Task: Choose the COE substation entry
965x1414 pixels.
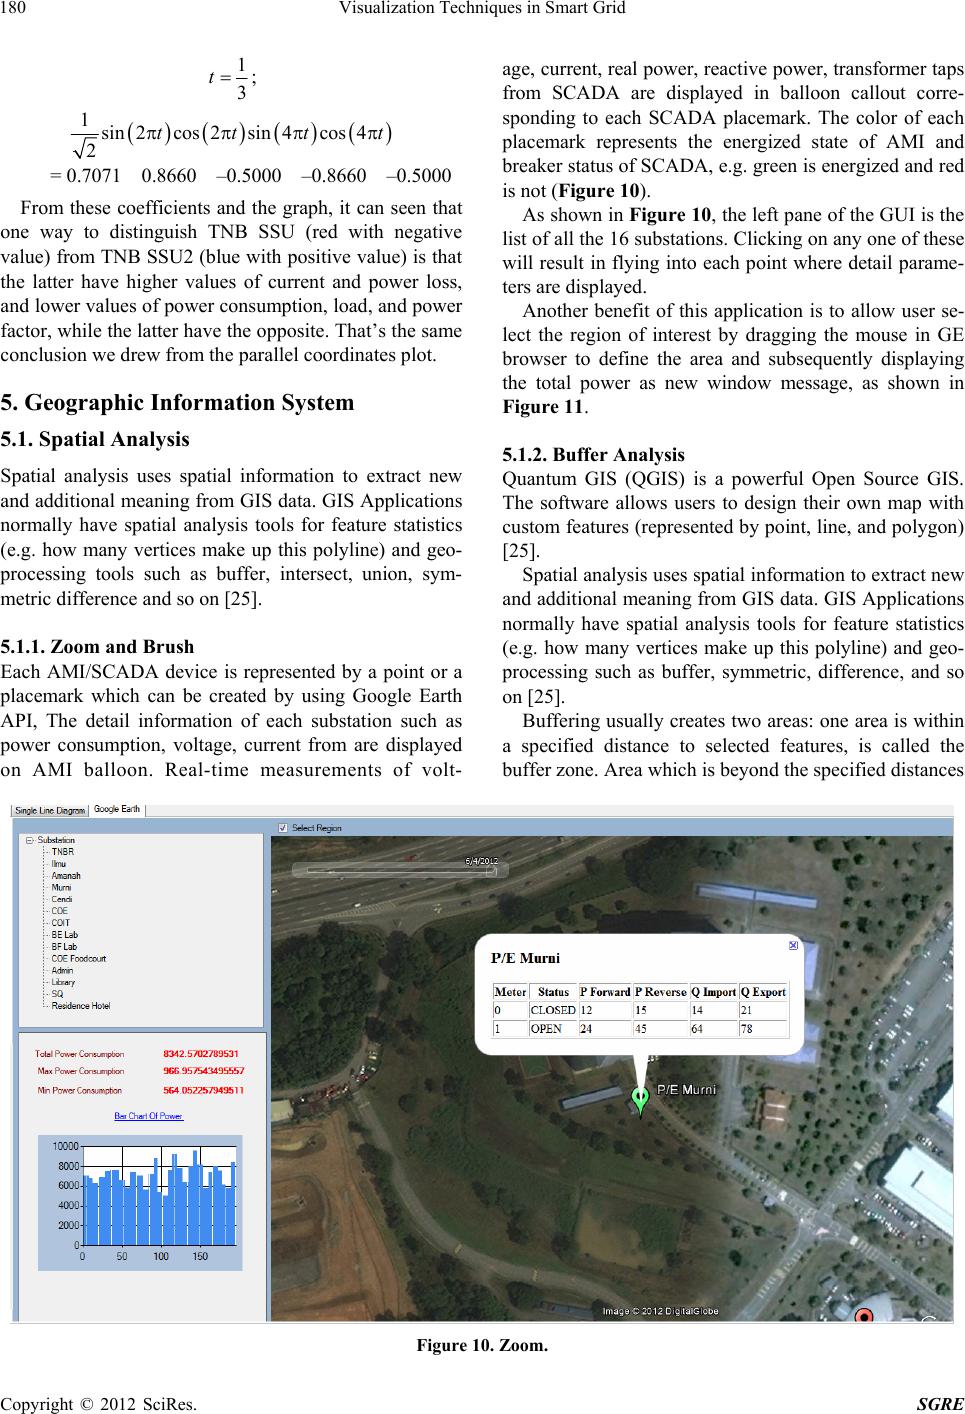Action: 59,910
